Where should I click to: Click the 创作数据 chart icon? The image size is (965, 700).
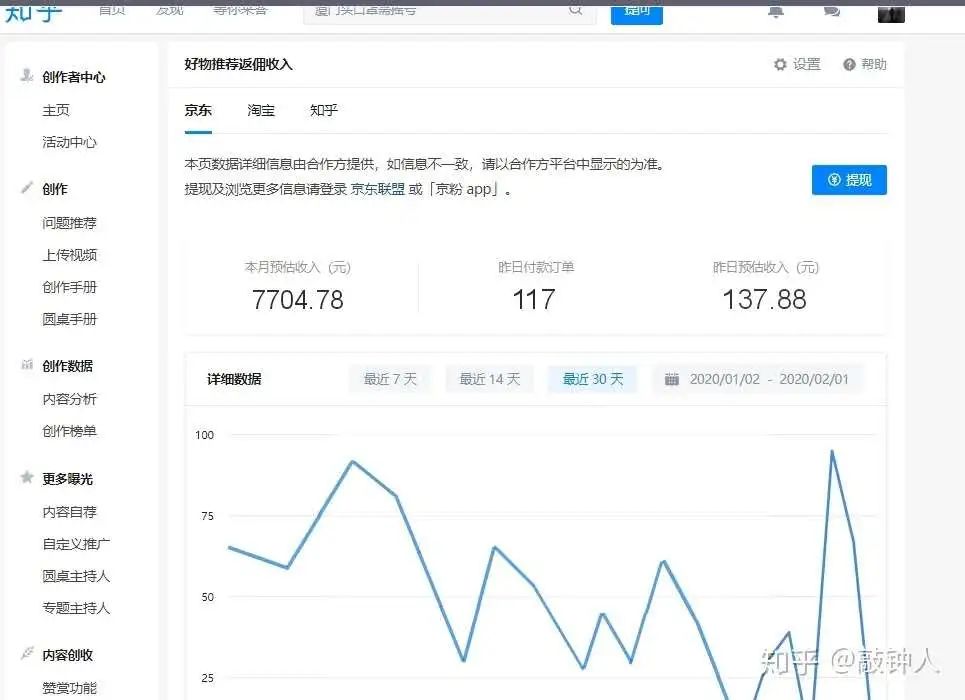27,364
